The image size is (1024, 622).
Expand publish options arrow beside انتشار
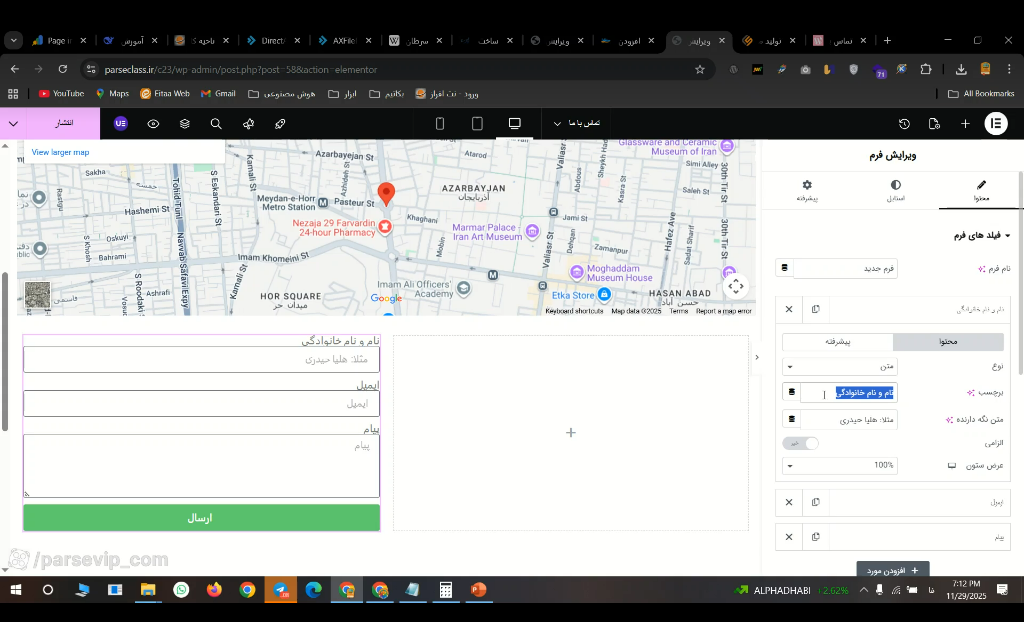[13, 123]
